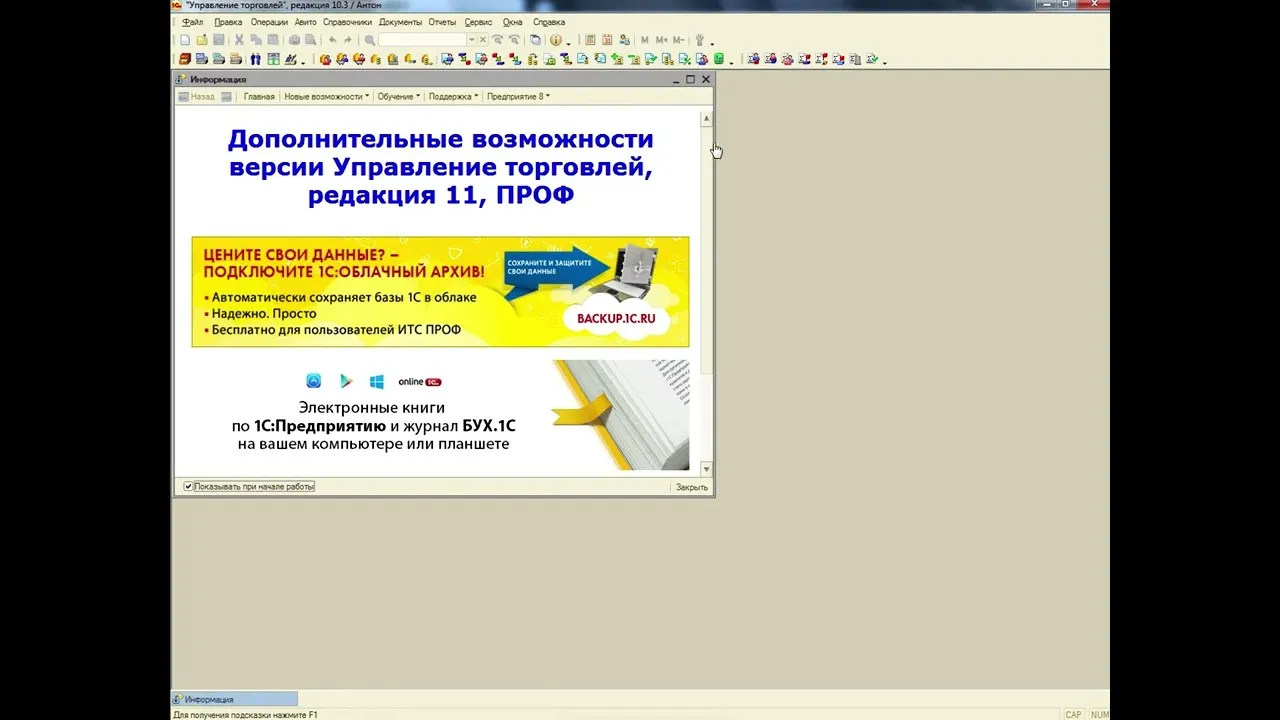Open the Calendar icon
The image size is (1280, 720).
pyautogui.click(x=607, y=40)
